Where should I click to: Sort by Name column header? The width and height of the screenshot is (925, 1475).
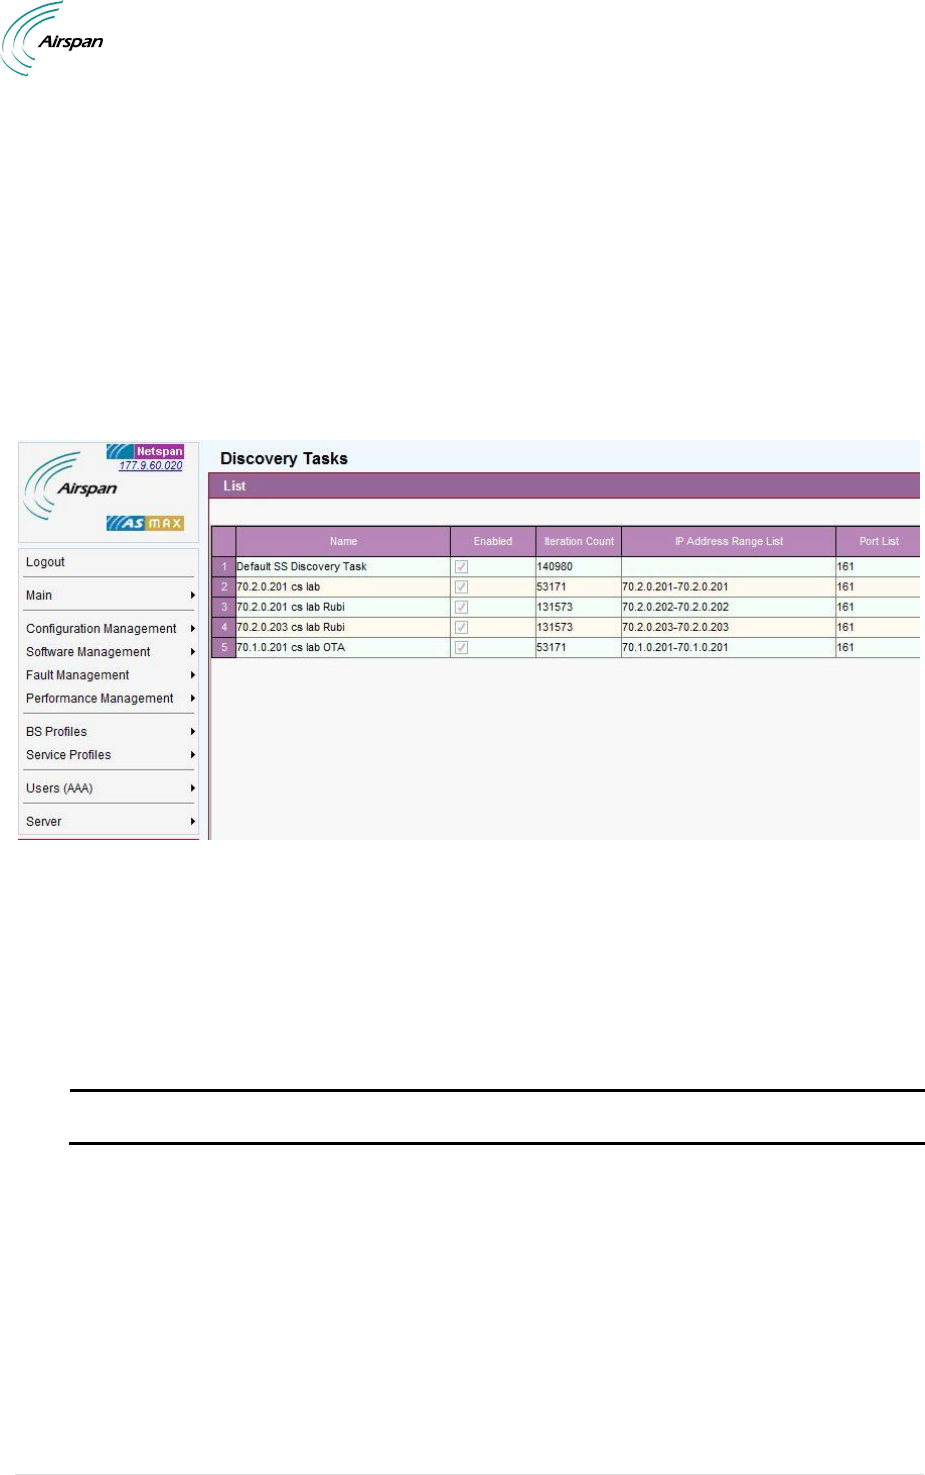tap(343, 541)
